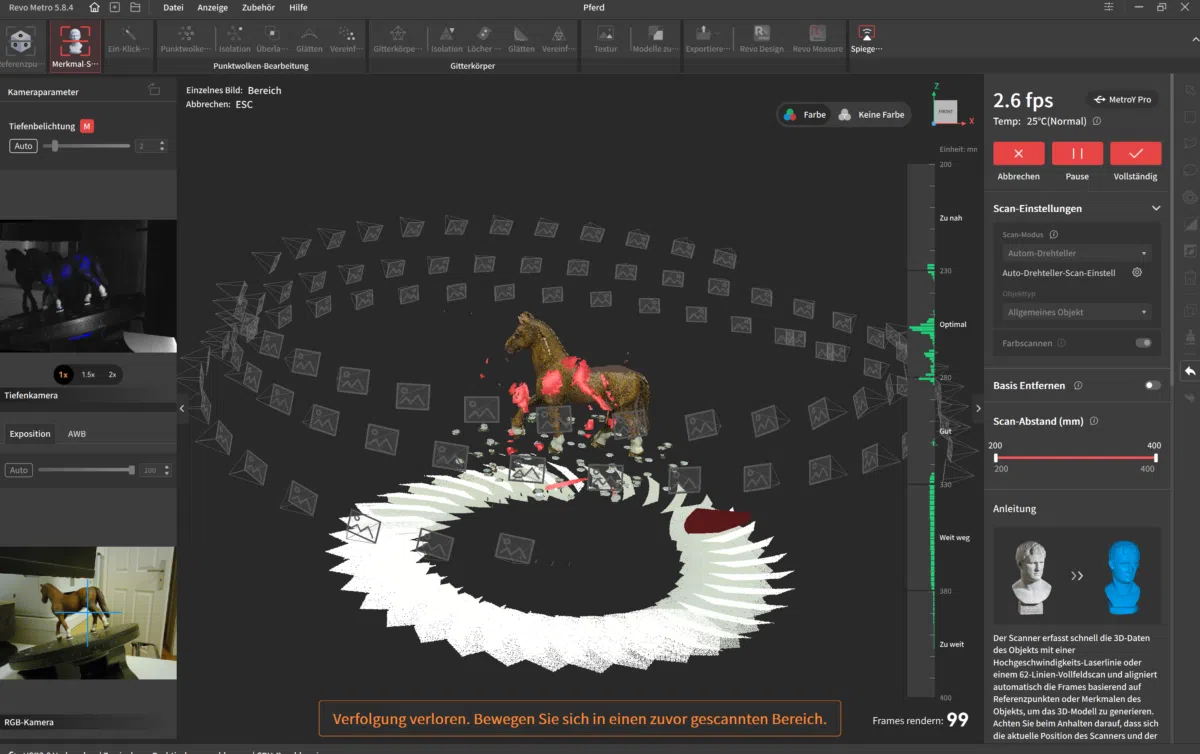Open Revo Measure from the toolbar
Viewport: 1200px width, 754px height.
click(x=817, y=37)
